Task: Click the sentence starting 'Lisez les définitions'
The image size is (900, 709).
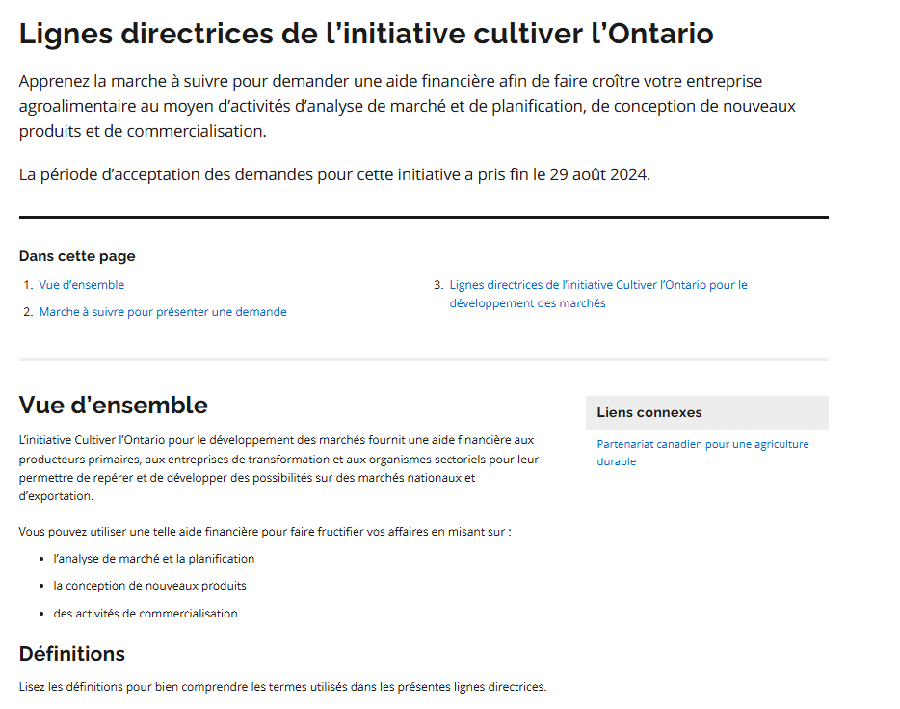Action: click(x=282, y=687)
